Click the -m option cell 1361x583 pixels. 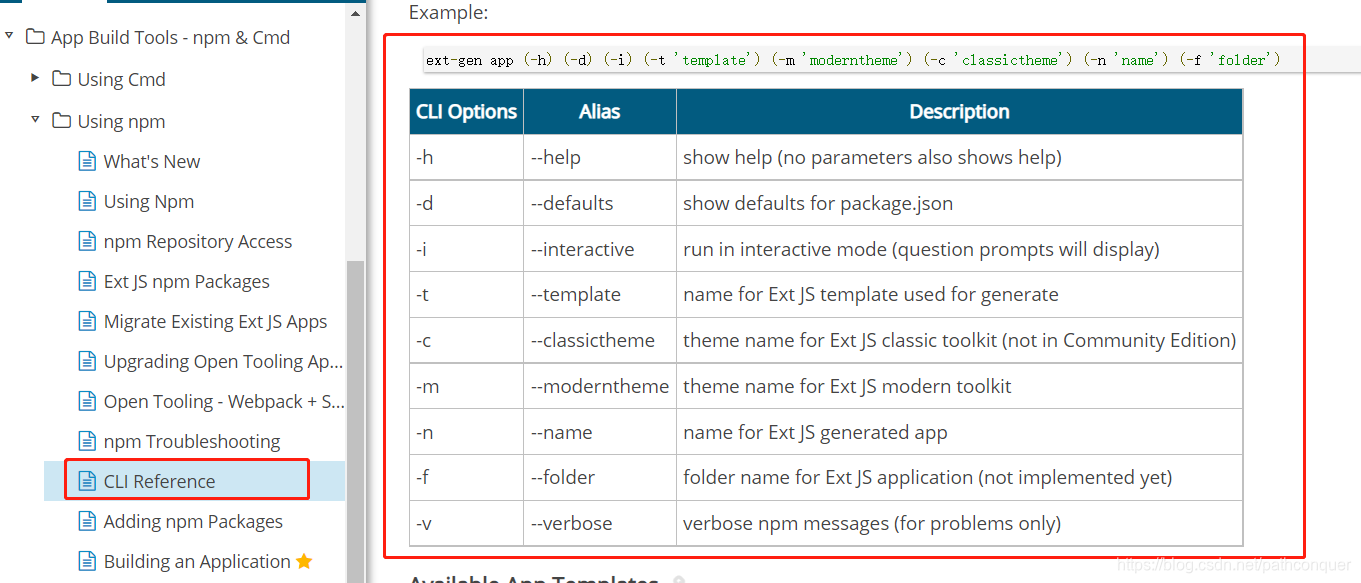tap(466, 386)
